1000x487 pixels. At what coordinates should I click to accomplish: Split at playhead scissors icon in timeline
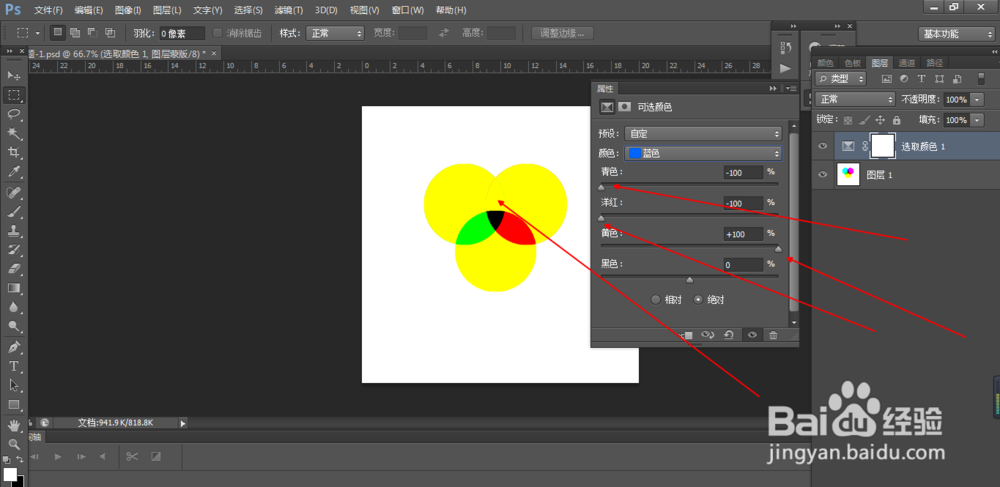132,456
